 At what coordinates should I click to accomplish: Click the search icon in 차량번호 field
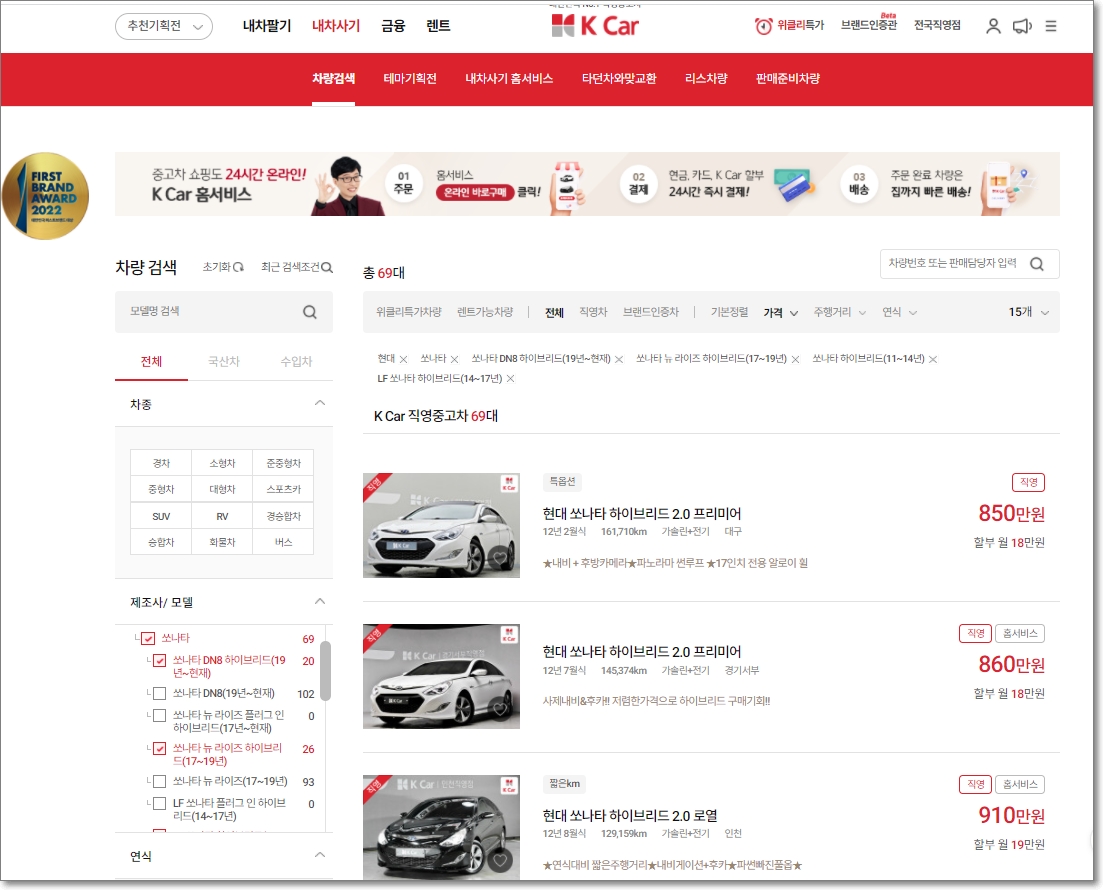pyautogui.click(x=1037, y=264)
